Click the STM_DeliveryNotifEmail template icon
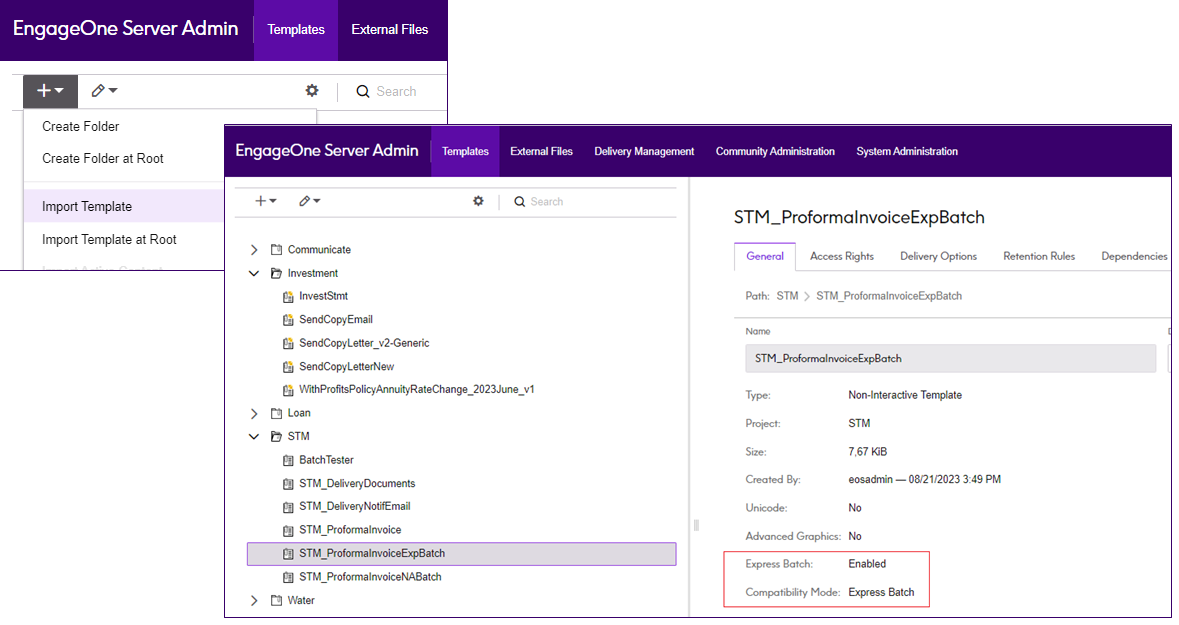The width and height of the screenshot is (1179, 625). 288,507
